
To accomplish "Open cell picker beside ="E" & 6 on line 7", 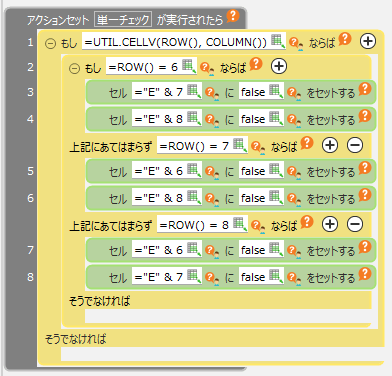I will [x=194, y=249].
